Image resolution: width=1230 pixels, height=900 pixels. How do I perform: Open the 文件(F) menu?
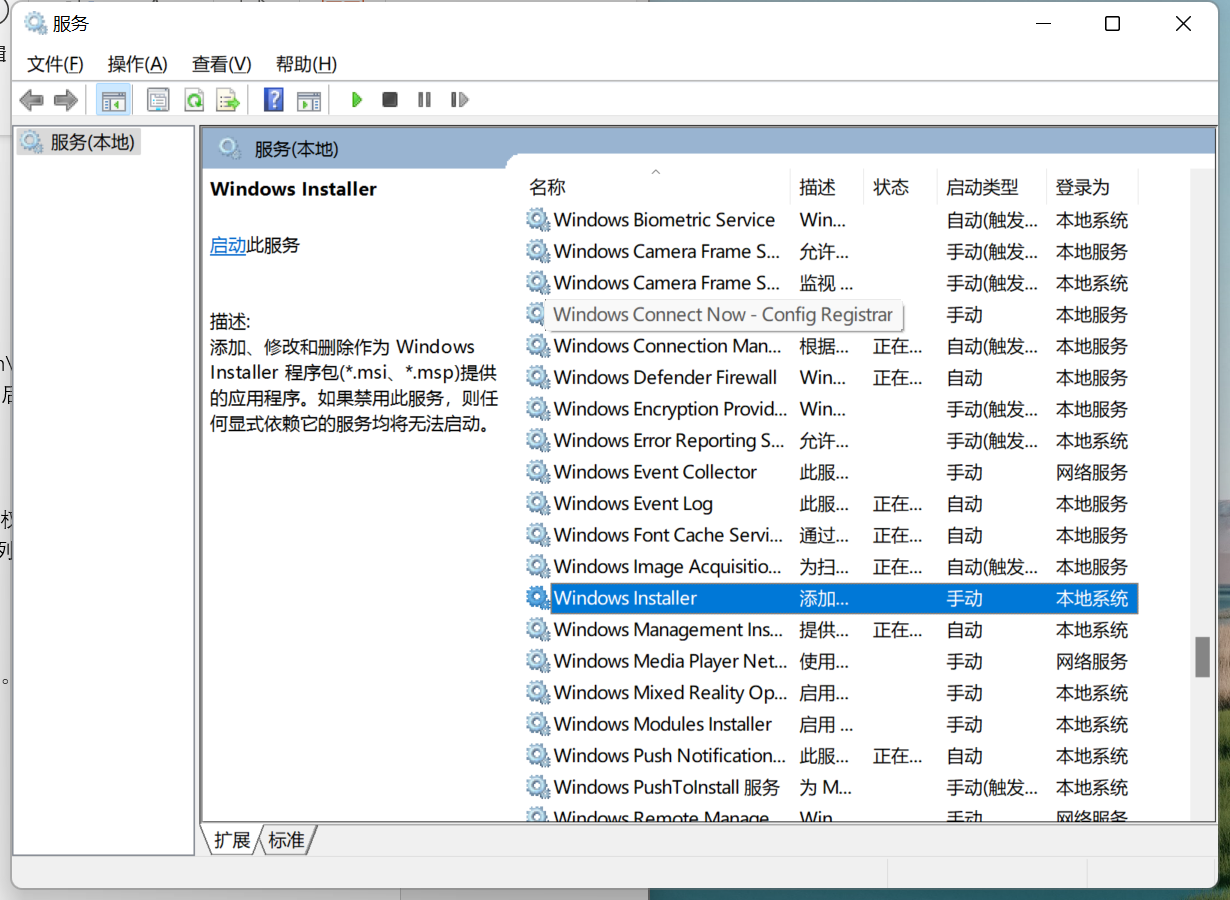click(55, 64)
